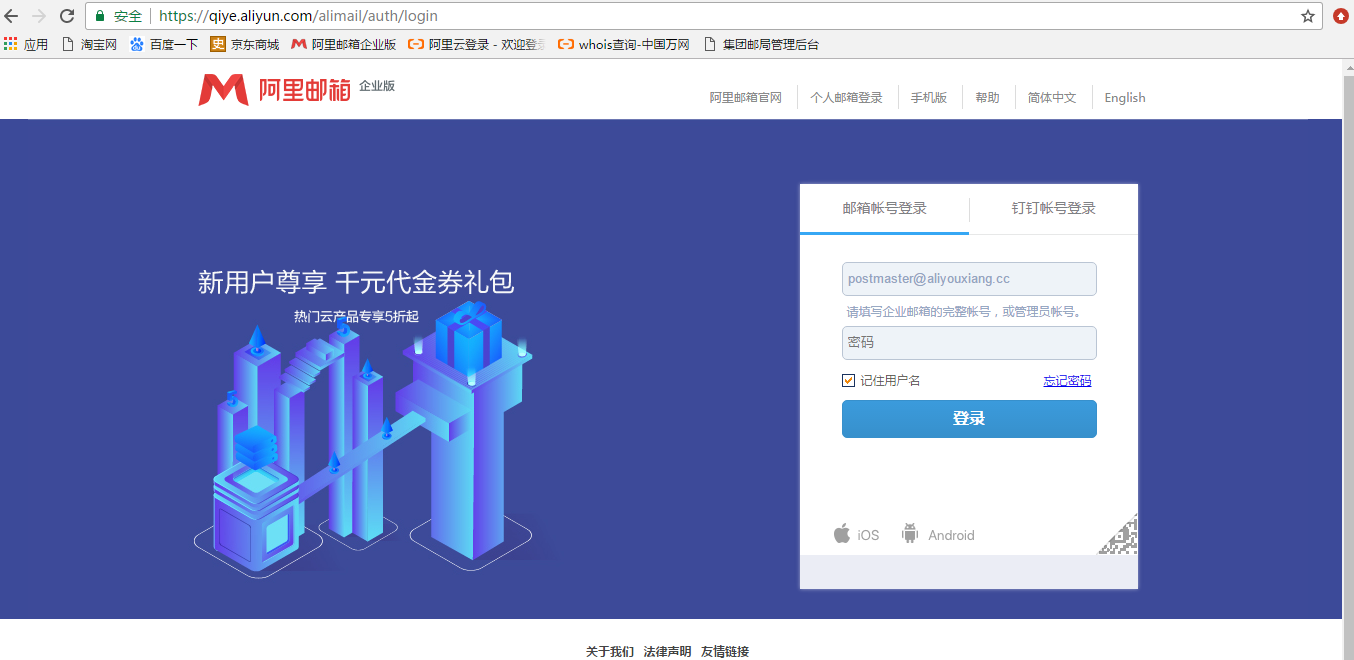
Task: Click the Alimail red M logo
Action: pos(223,90)
